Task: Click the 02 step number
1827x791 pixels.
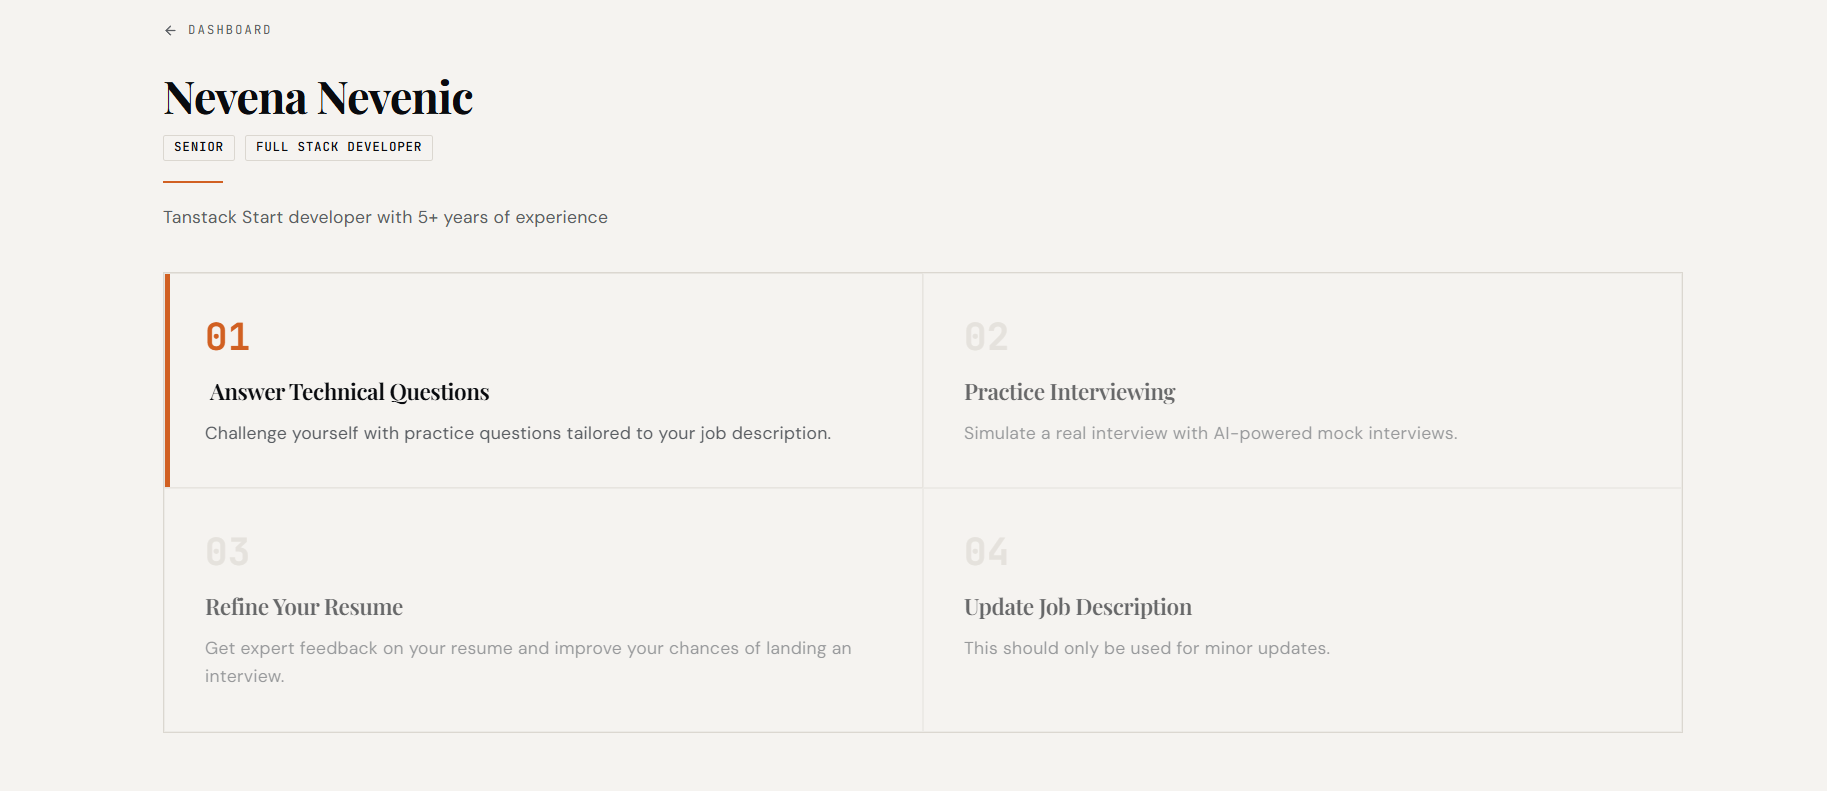Action: 986,337
